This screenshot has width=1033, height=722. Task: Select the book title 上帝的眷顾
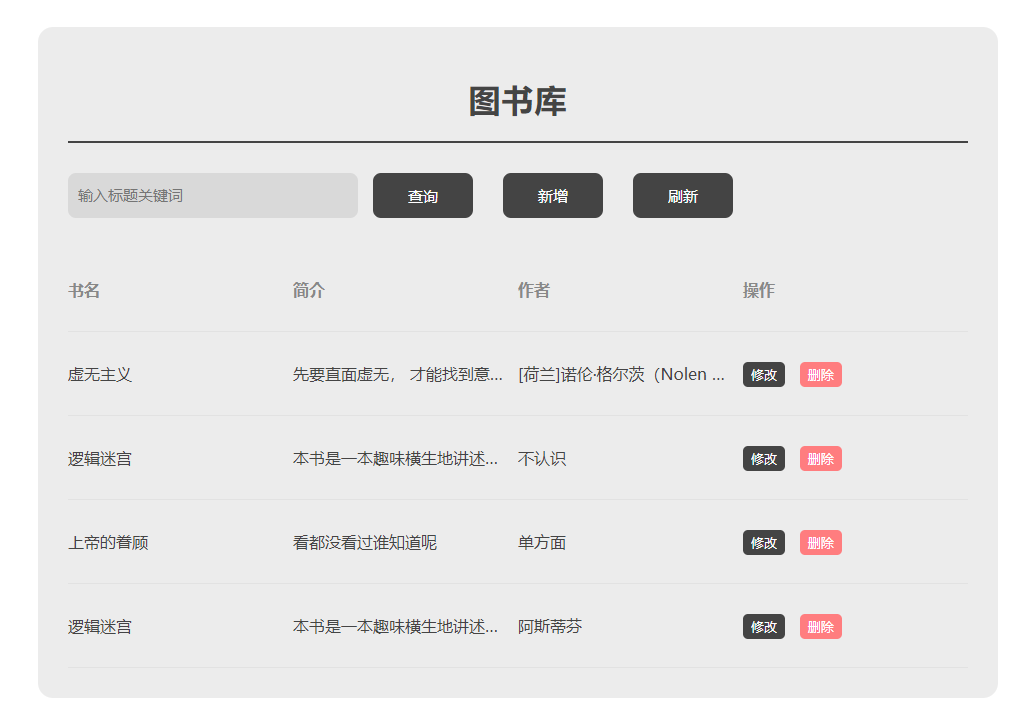(108, 543)
